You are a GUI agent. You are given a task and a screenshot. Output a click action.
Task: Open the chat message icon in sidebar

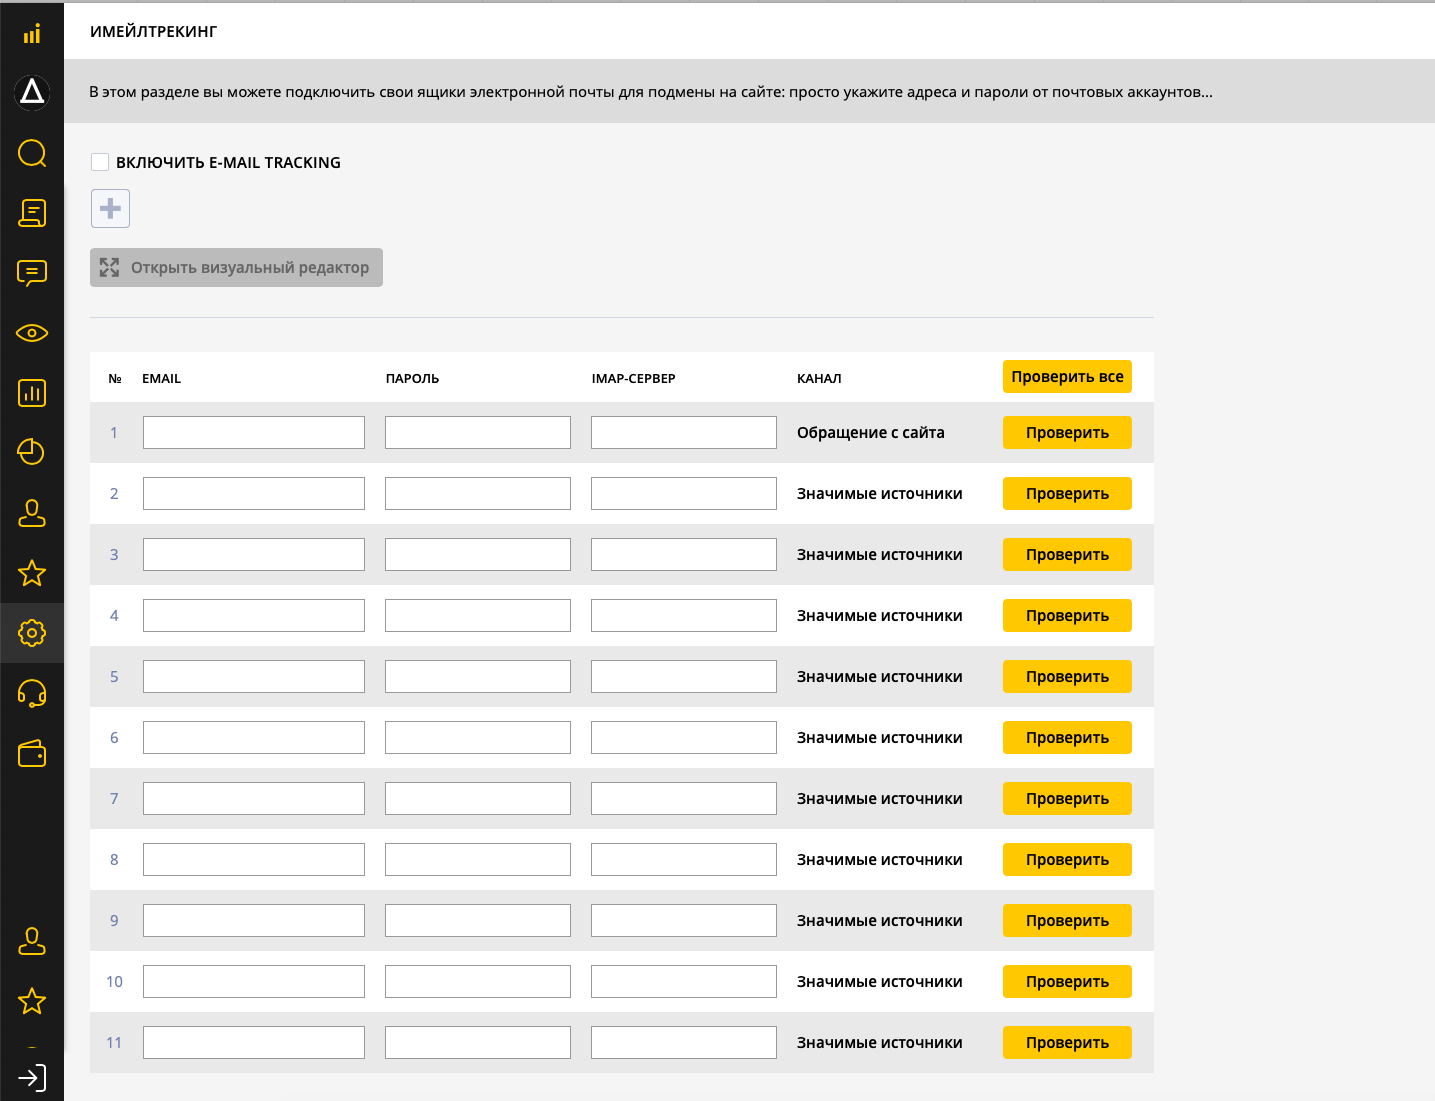coord(32,273)
